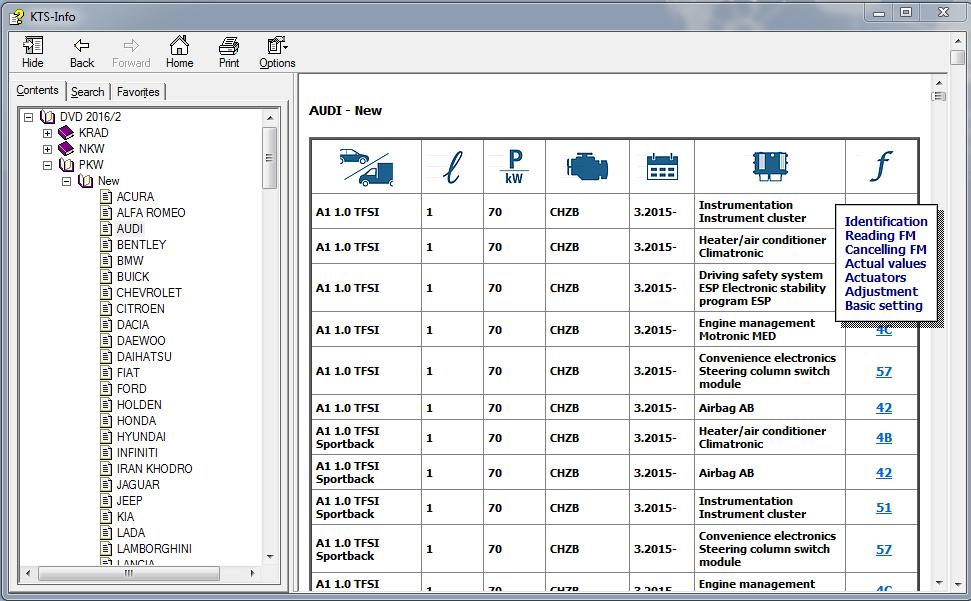This screenshot has height=601, width=971.
Task: Open the Home page icon
Action: click(179, 45)
